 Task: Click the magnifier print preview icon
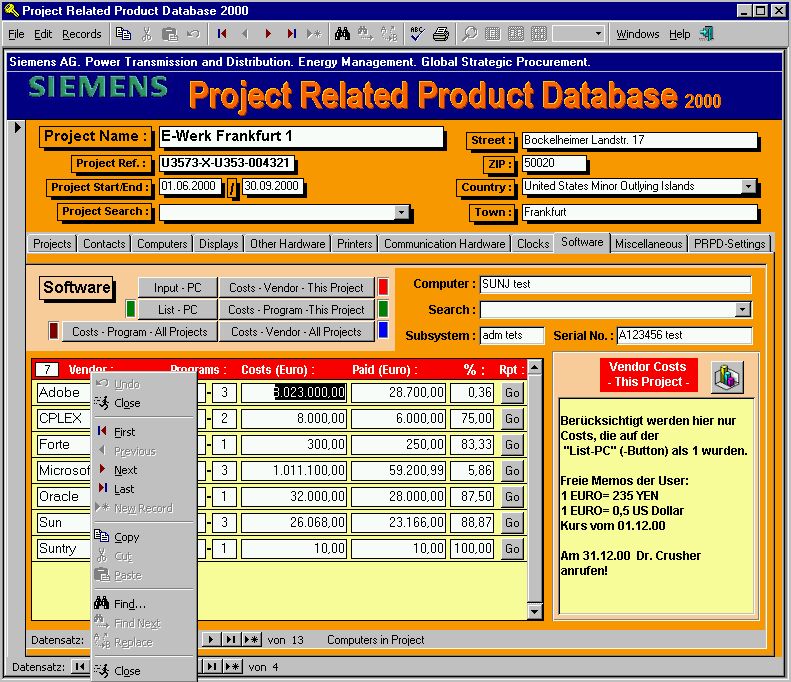469,34
